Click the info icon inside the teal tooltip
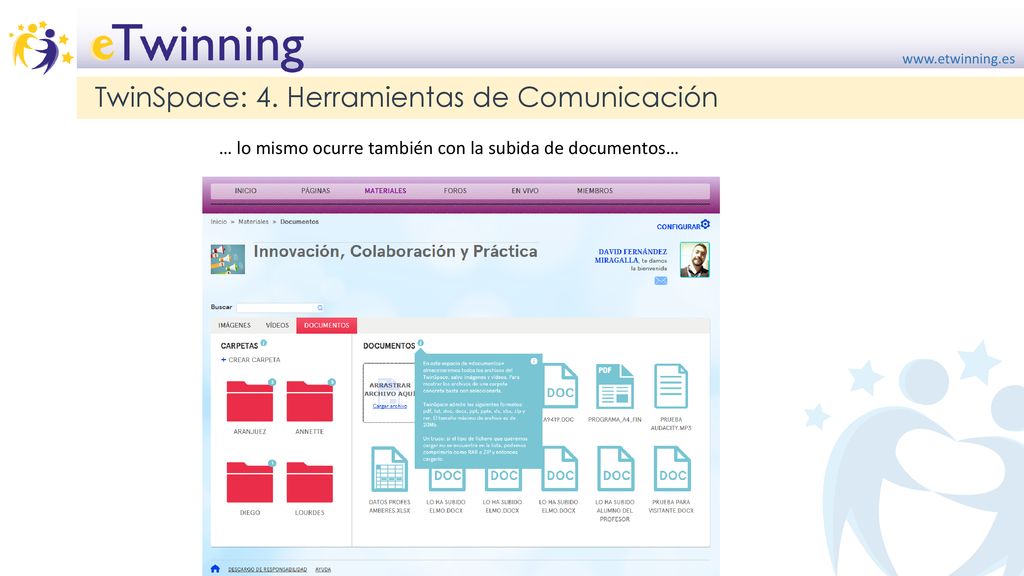Screen dimensions: 1024x576 [x=534, y=361]
